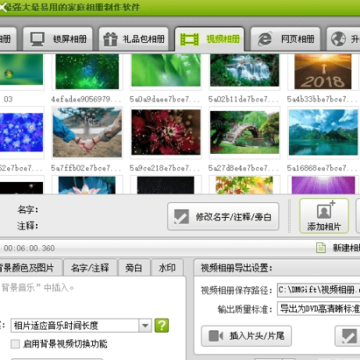Image resolution: width=360 pixels, height=360 pixels.
Task: Click the file name 5a4b33bbe7bce7
Action: coord(322,99)
